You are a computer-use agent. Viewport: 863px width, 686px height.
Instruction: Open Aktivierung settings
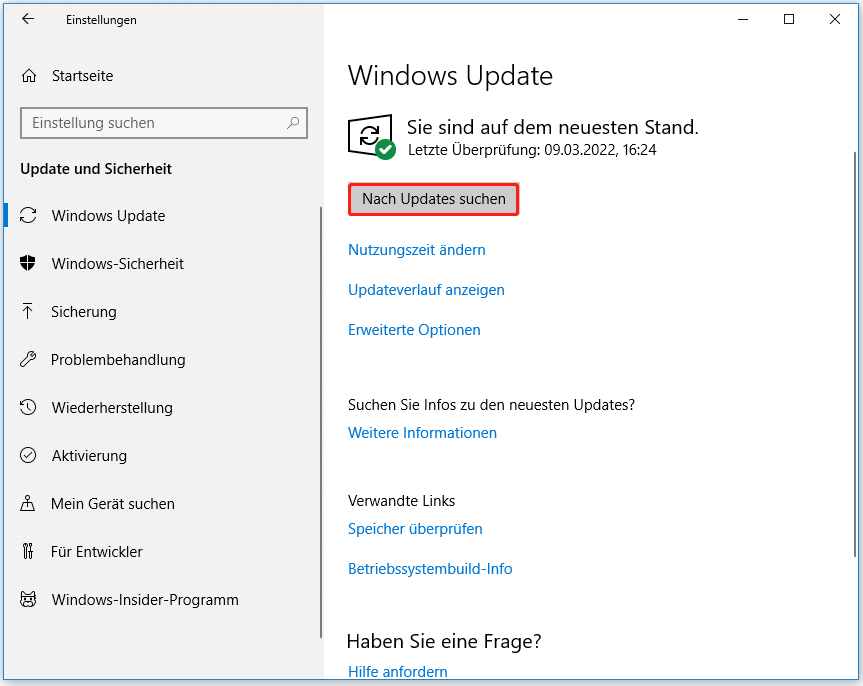(89, 455)
